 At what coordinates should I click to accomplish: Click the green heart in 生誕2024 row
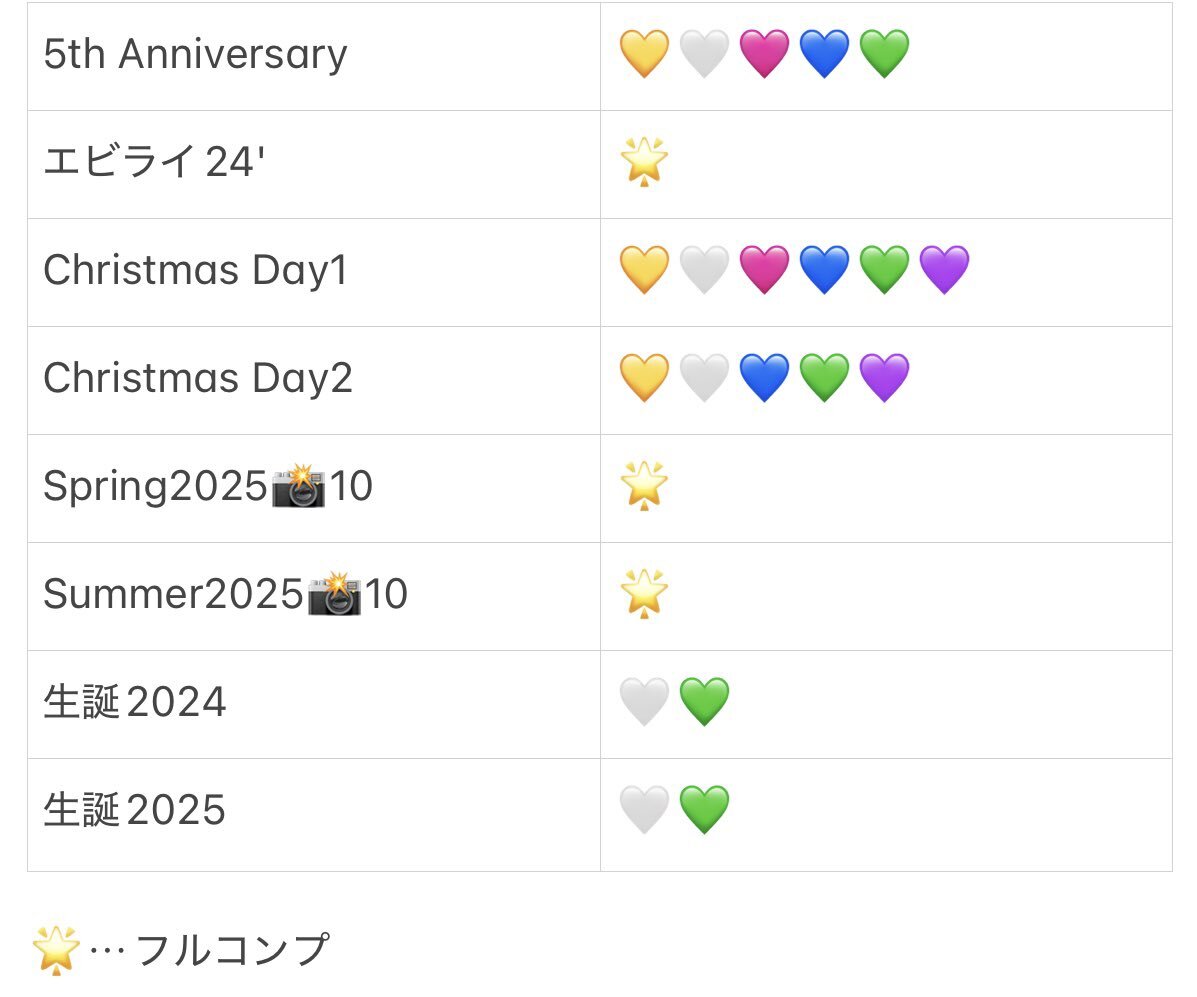[x=705, y=702]
